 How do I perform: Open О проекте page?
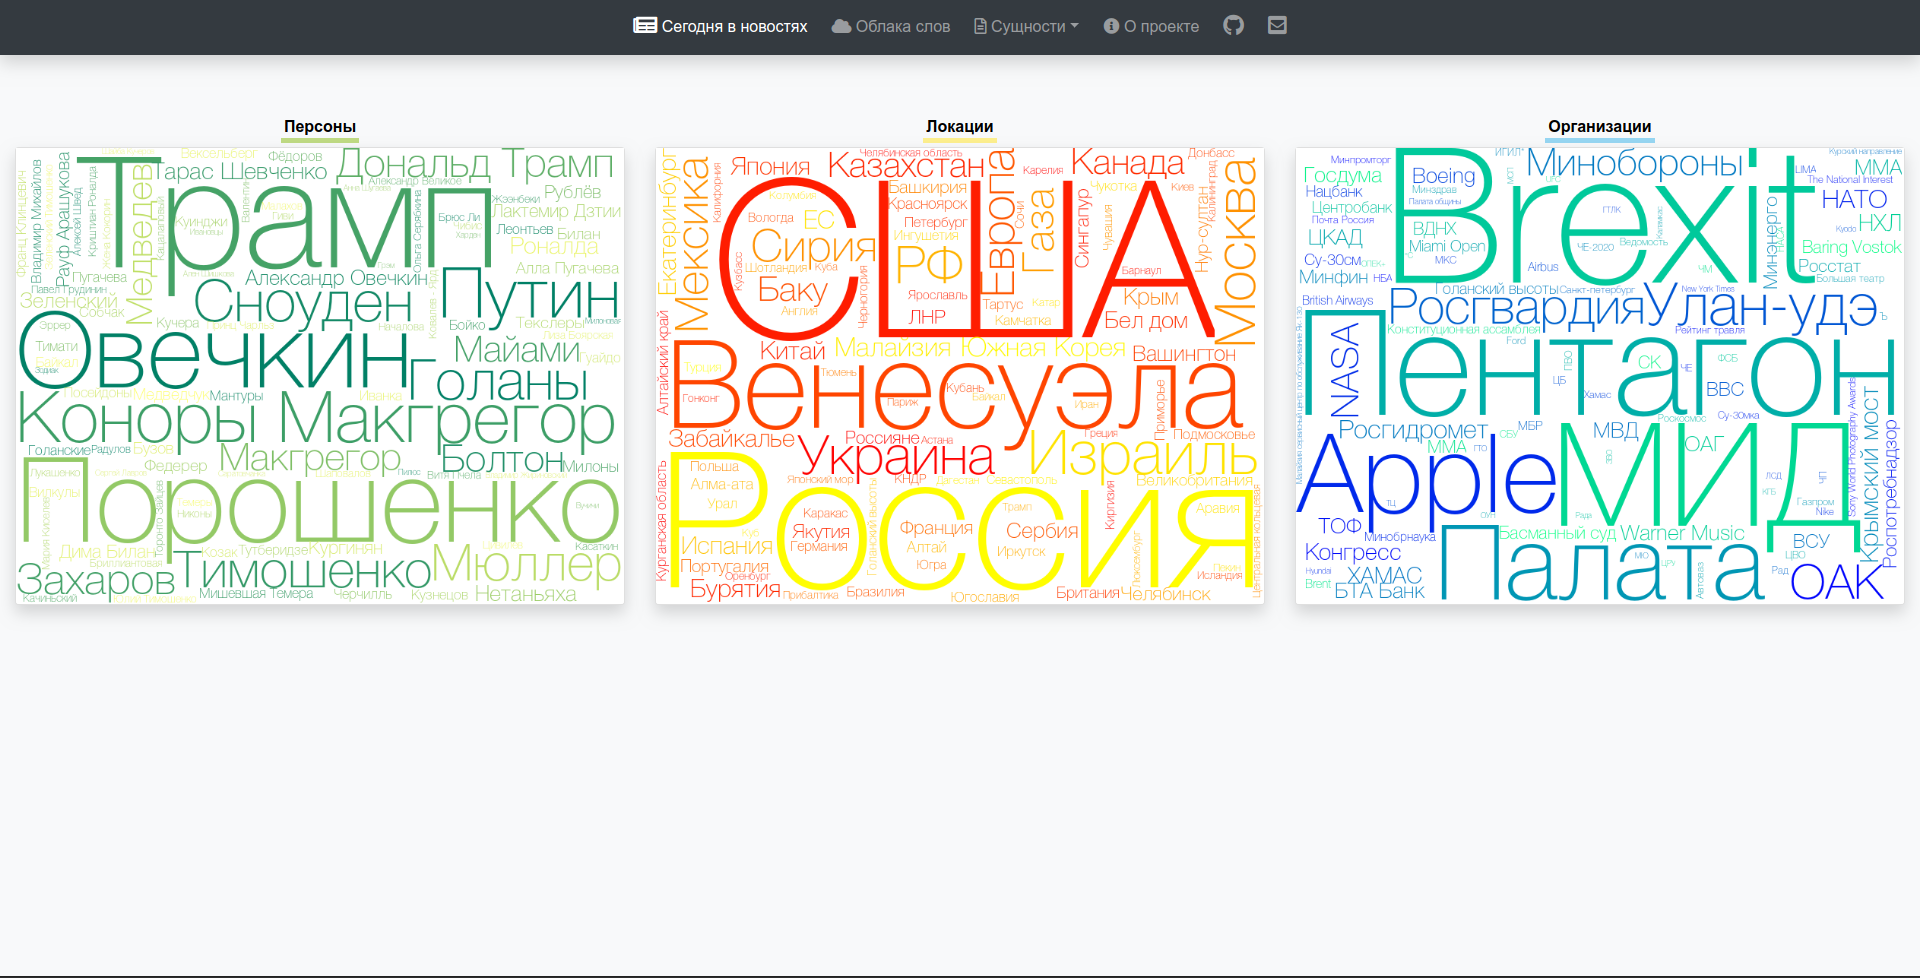[x=1151, y=26]
